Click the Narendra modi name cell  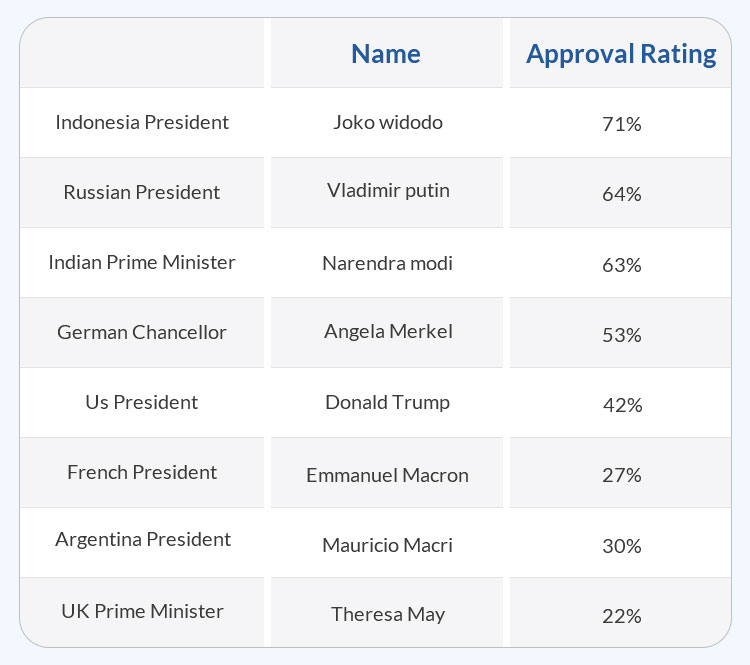click(x=388, y=264)
